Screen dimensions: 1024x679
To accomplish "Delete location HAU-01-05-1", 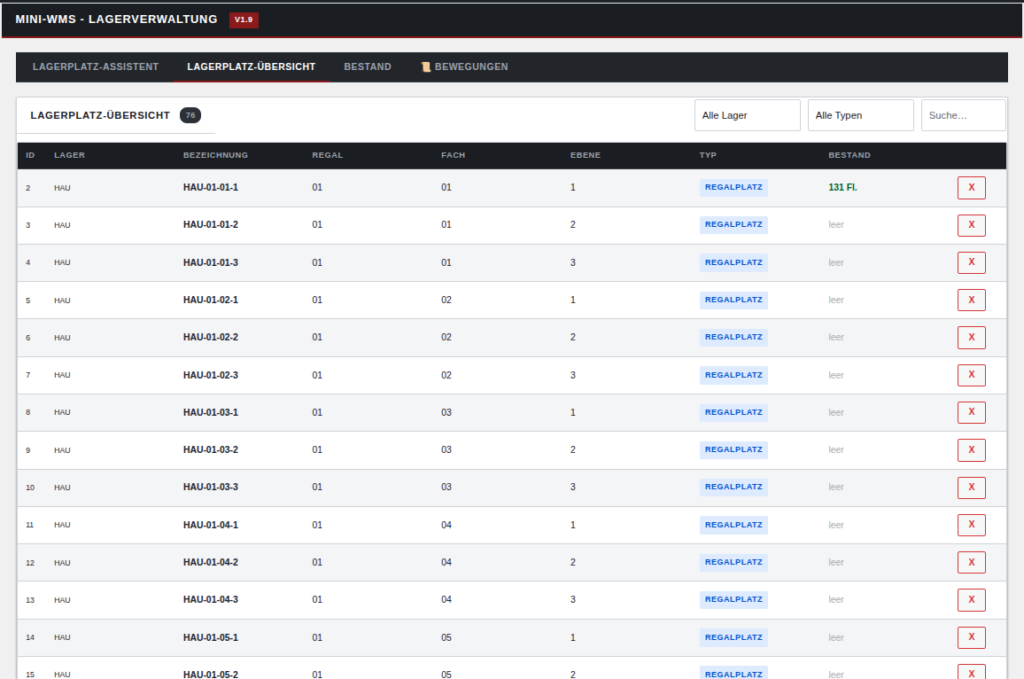I will tap(971, 638).
